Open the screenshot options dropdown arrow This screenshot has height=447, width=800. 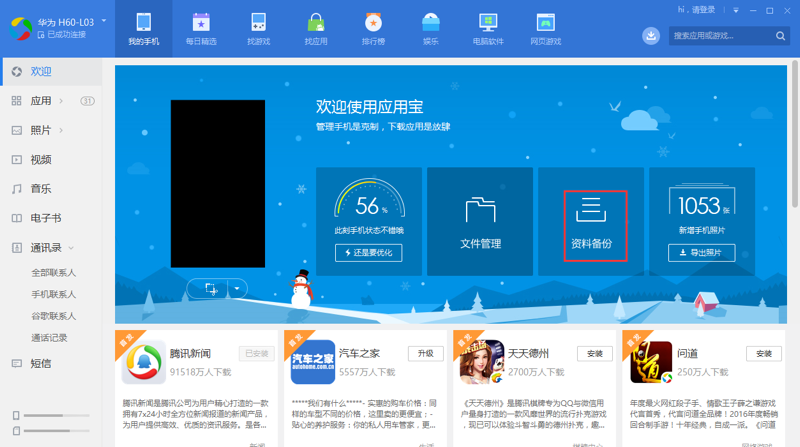coord(237,289)
